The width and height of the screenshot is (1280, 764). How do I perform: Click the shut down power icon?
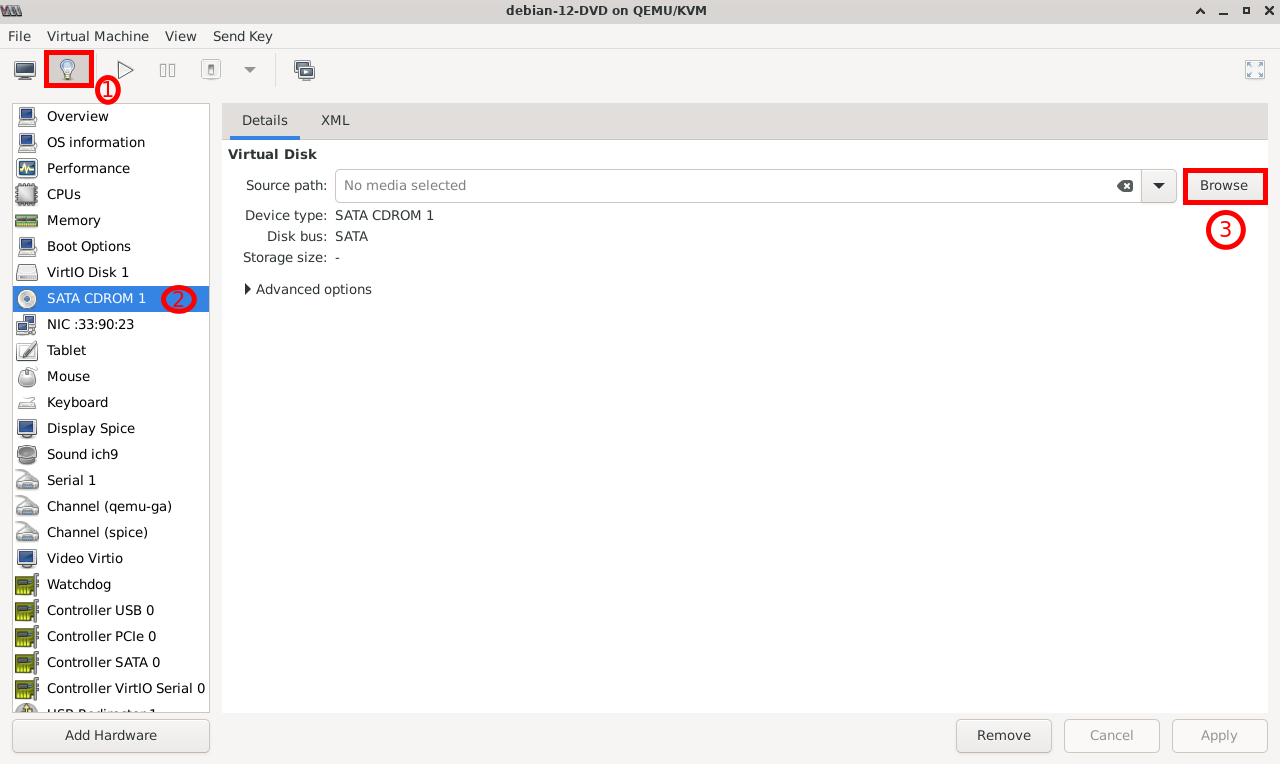[x=211, y=70]
